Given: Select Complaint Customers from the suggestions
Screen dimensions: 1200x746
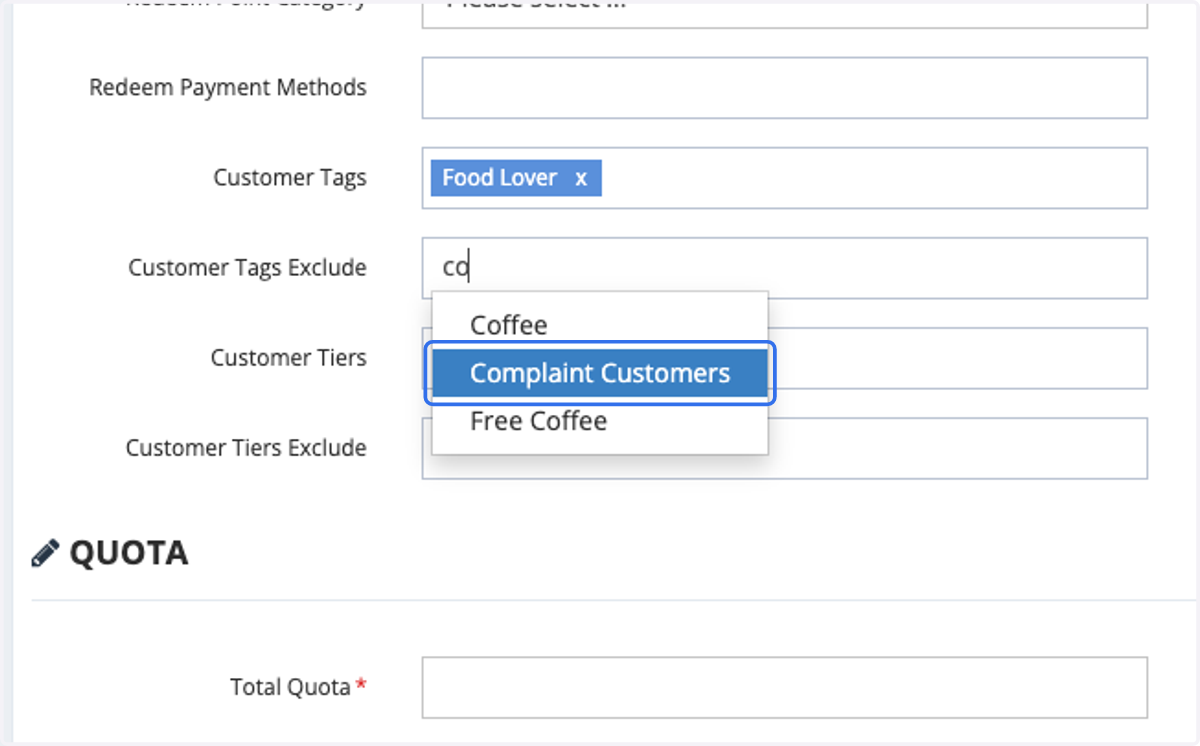Looking at the screenshot, I should [x=600, y=373].
